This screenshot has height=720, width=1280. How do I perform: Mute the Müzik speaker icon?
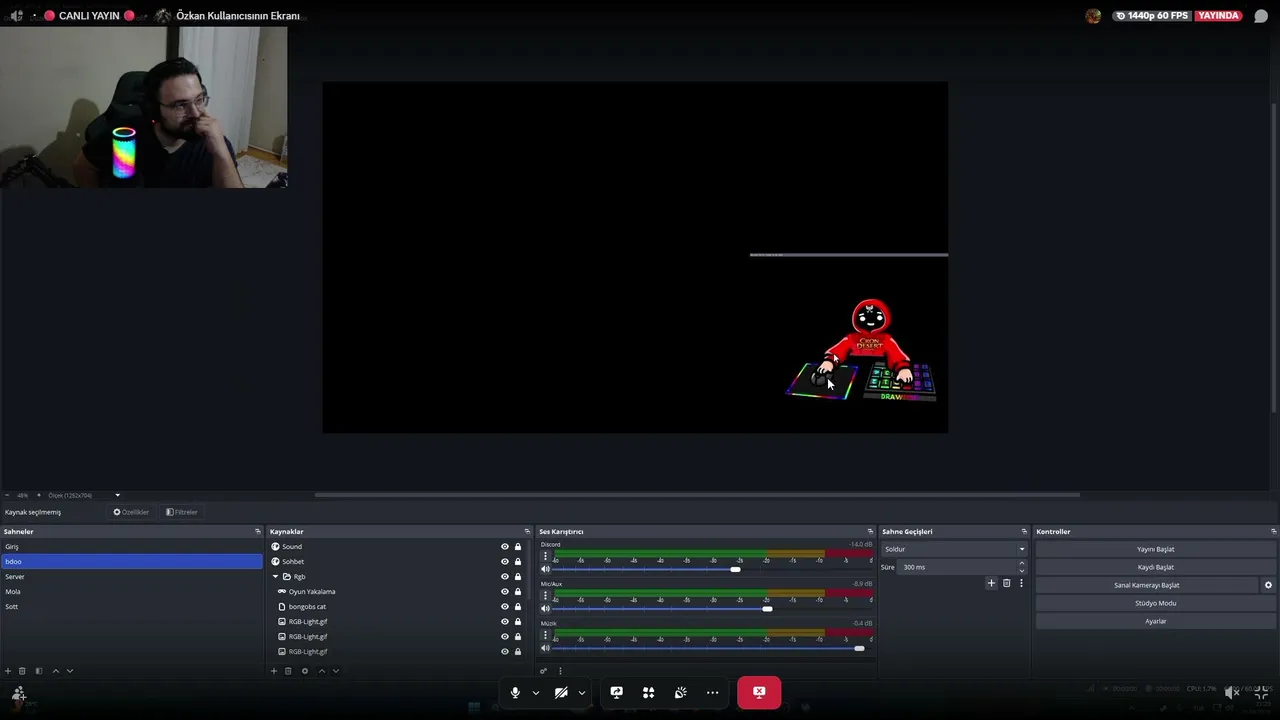point(545,649)
